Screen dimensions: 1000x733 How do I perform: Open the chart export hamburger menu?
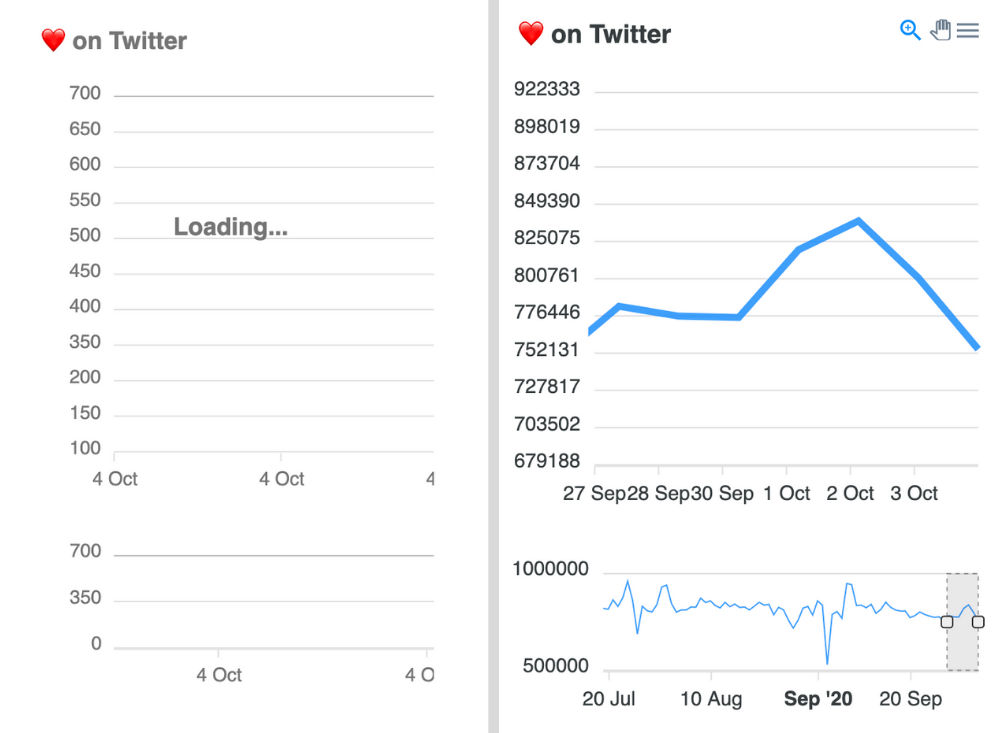click(x=968, y=30)
